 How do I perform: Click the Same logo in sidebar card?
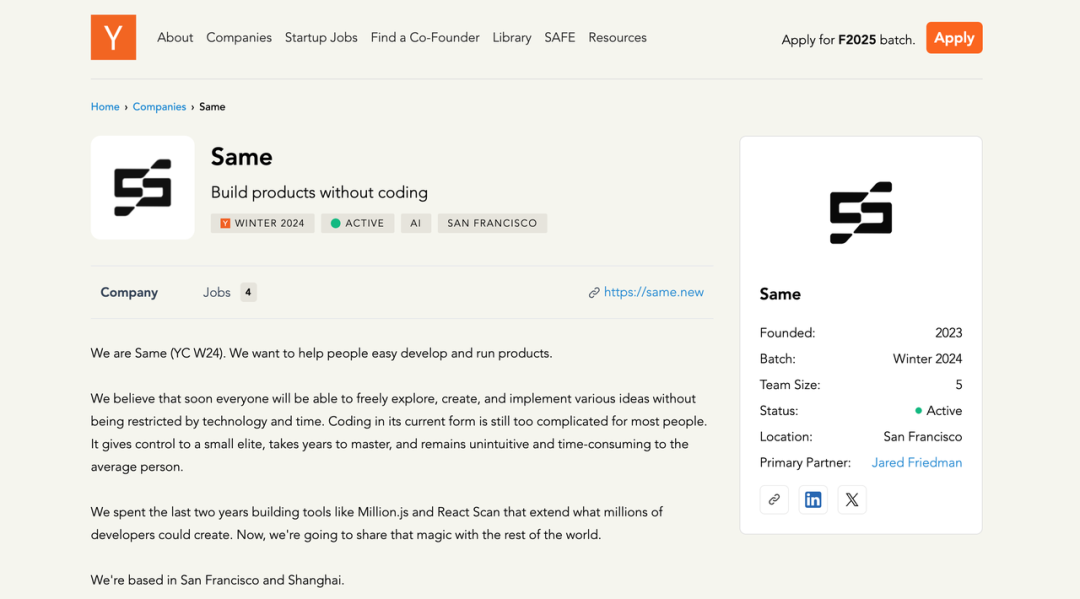[x=861, y=212]
